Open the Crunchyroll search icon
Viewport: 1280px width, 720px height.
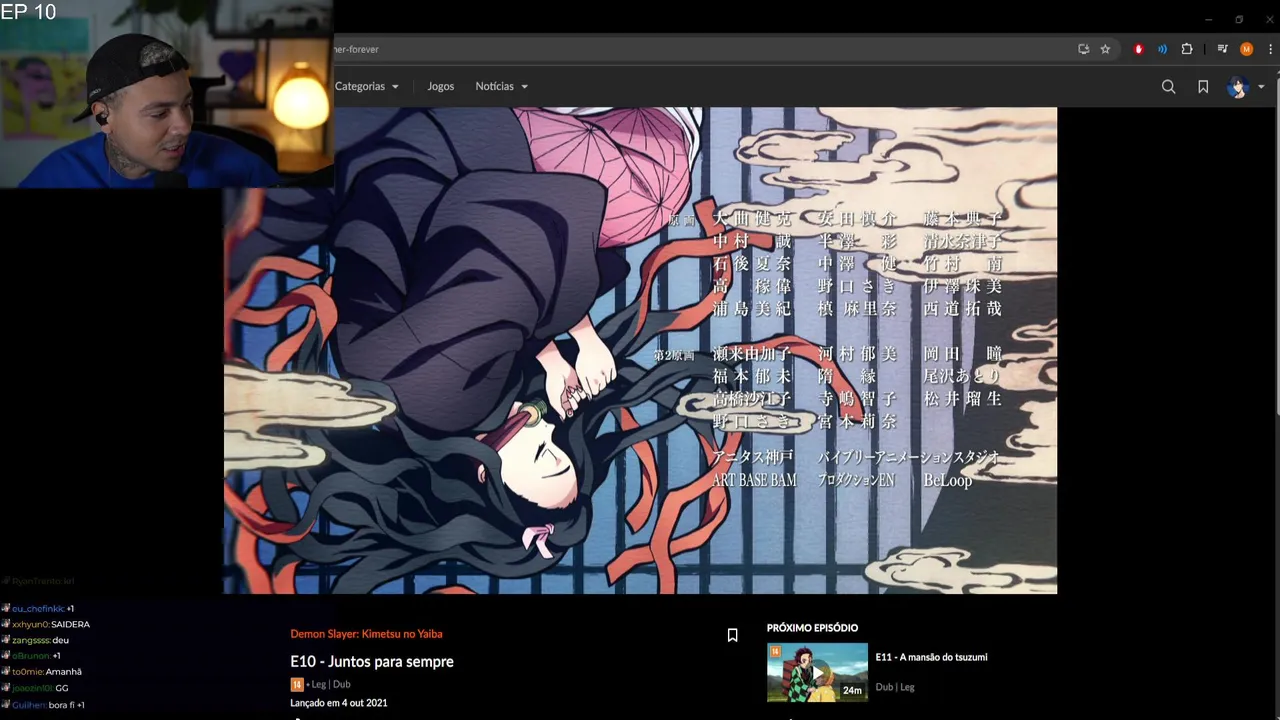click(1168, 87)
